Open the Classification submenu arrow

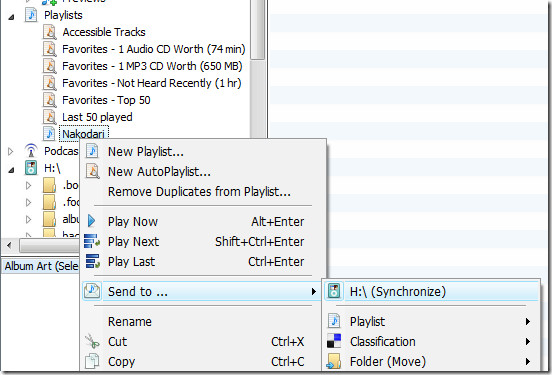528,341
